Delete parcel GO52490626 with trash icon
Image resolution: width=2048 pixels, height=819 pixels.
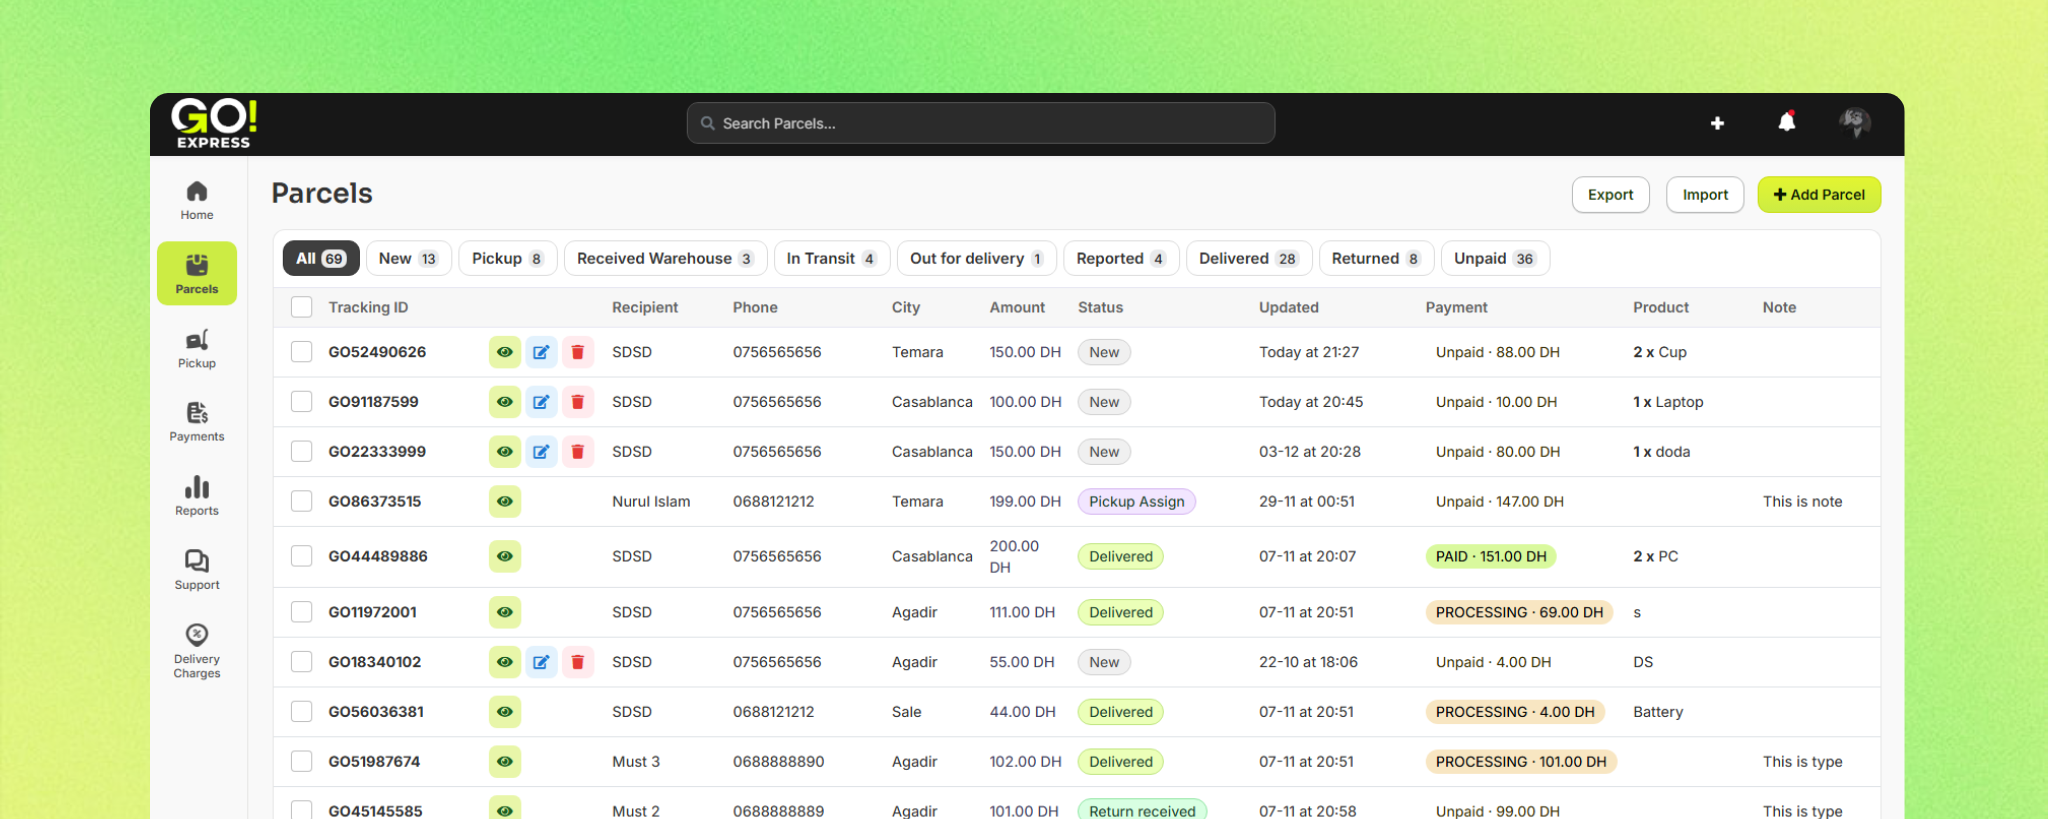tap(578, 352)
